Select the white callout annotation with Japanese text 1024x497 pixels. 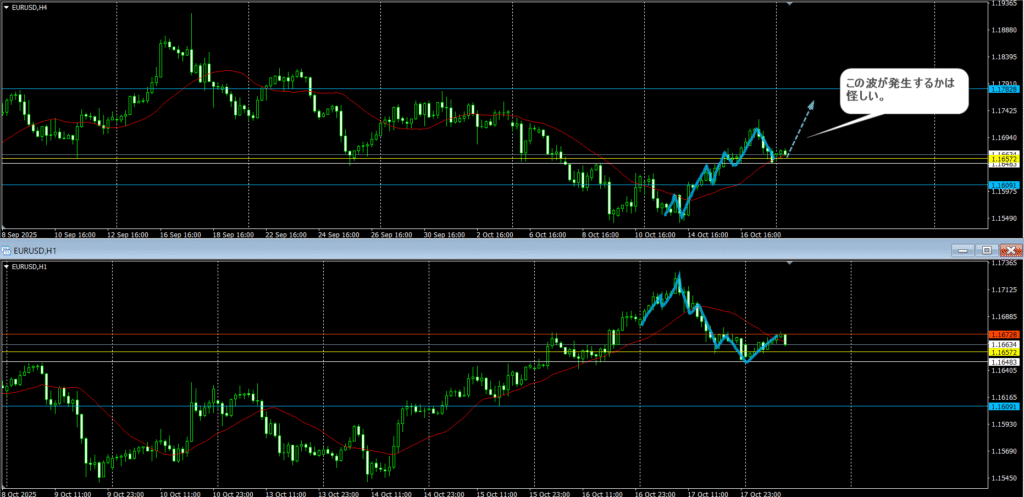tap(901, 95)
